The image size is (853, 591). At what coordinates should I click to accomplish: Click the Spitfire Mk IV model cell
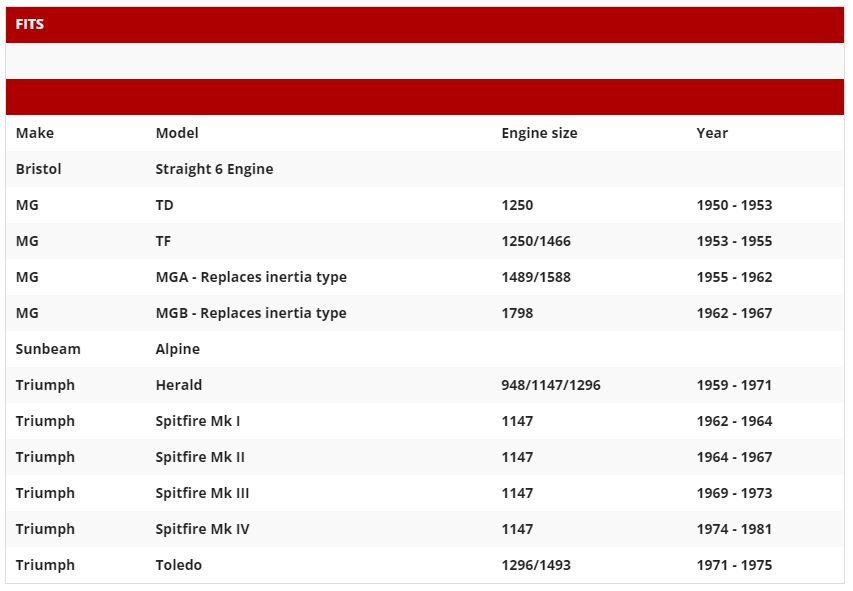click(202, 528)
